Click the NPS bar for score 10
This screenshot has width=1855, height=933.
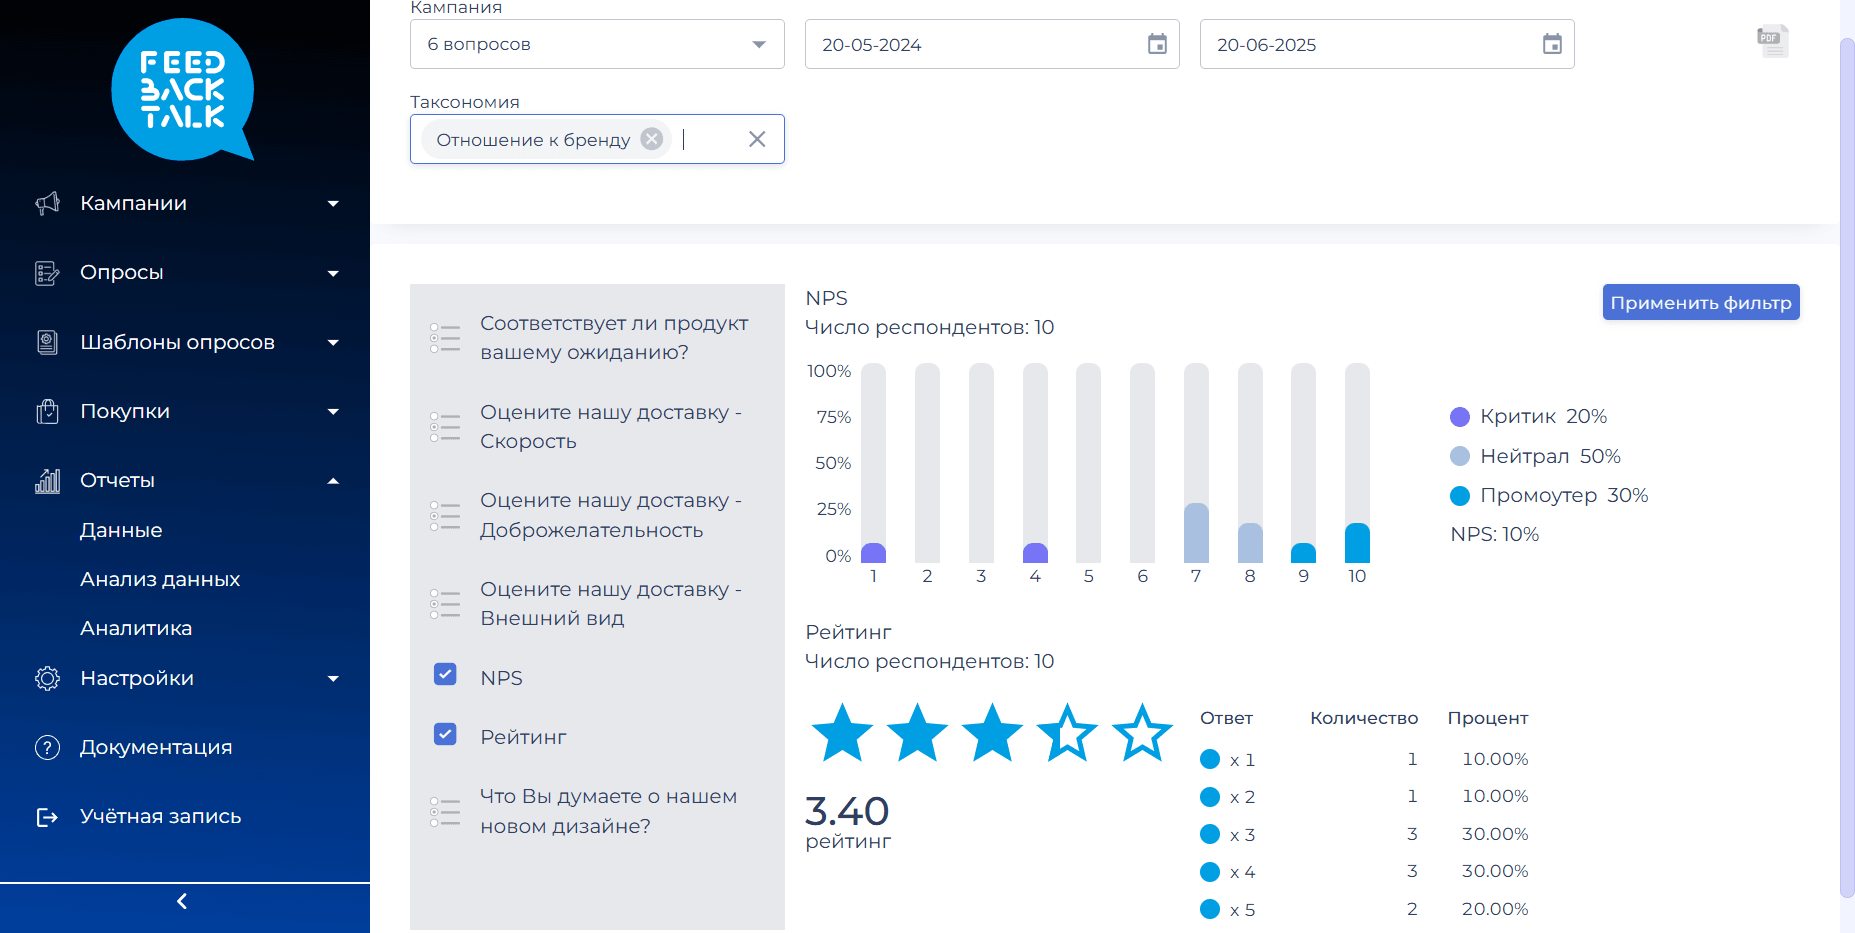tap(1357, 543)
